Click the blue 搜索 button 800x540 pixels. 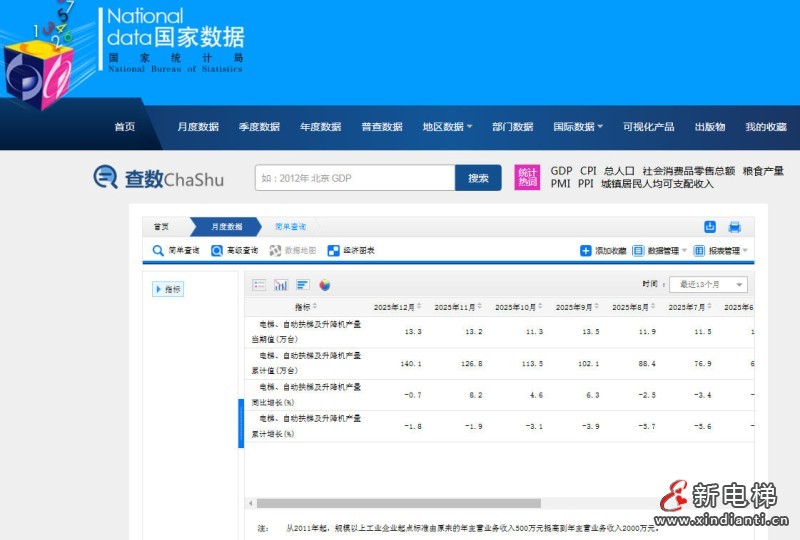[x=478, y=178]
